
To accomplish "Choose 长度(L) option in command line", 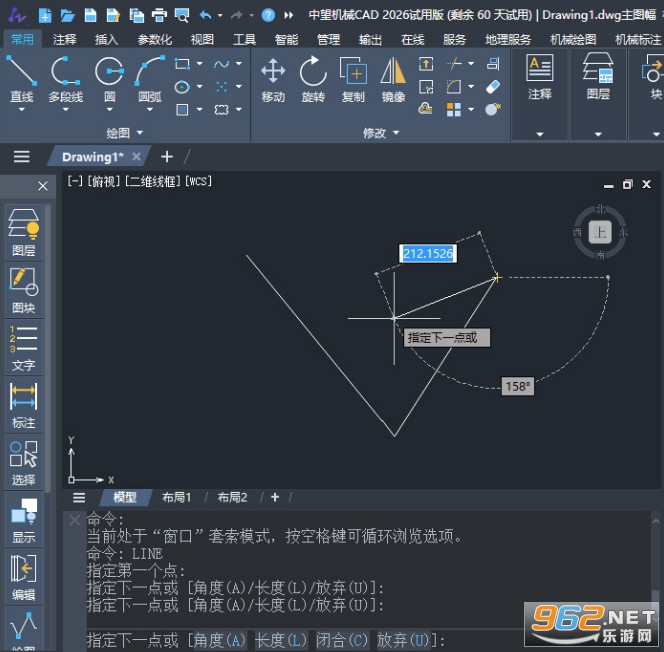I will [281, 640].
